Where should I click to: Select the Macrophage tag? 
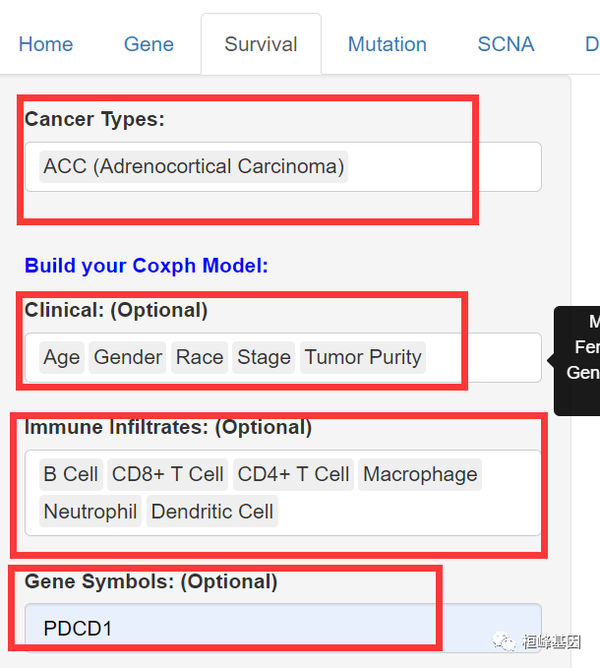pyautogui.click(x=420, y=474)
